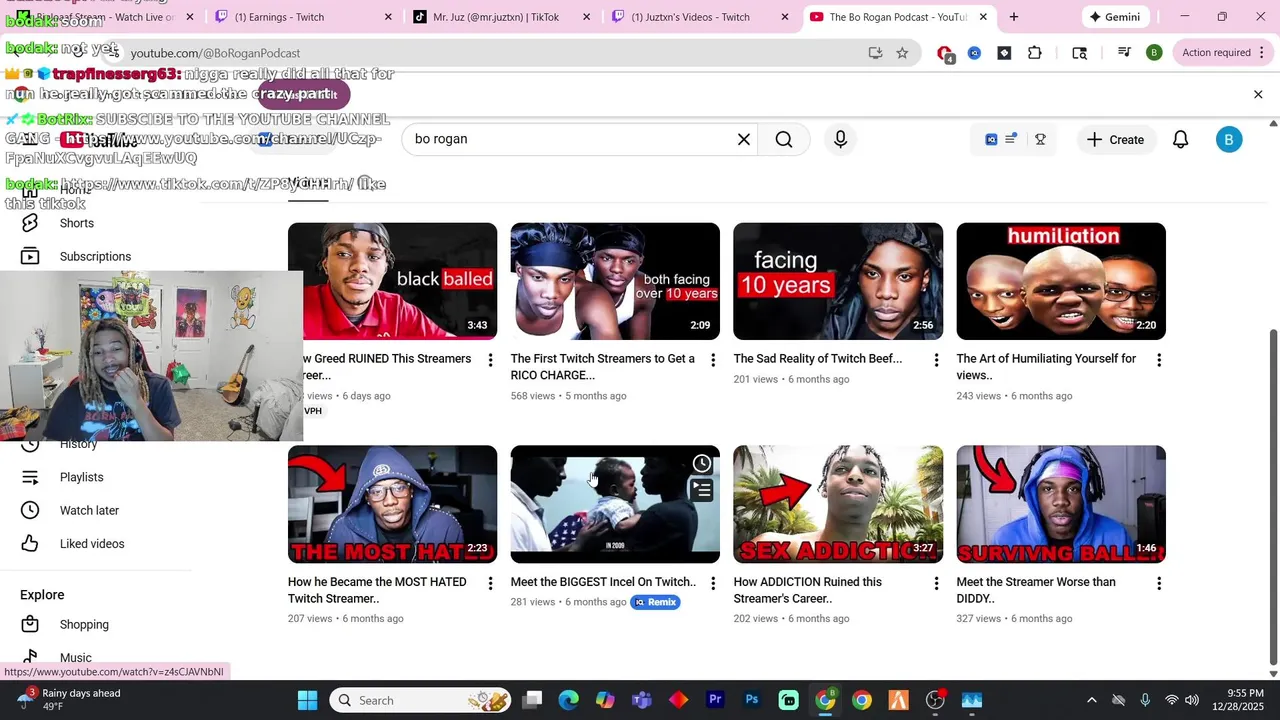Open 'The First Twitch Streamers to Get a RICO CHARGE' title
Image resolution: width=1280 pixels, height=720 pixels.
(602, 367)
